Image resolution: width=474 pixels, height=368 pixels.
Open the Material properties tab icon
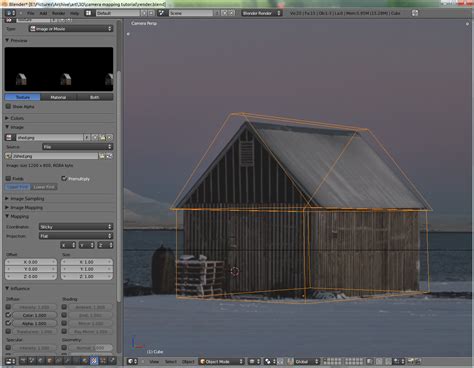[x=85, y=361]
